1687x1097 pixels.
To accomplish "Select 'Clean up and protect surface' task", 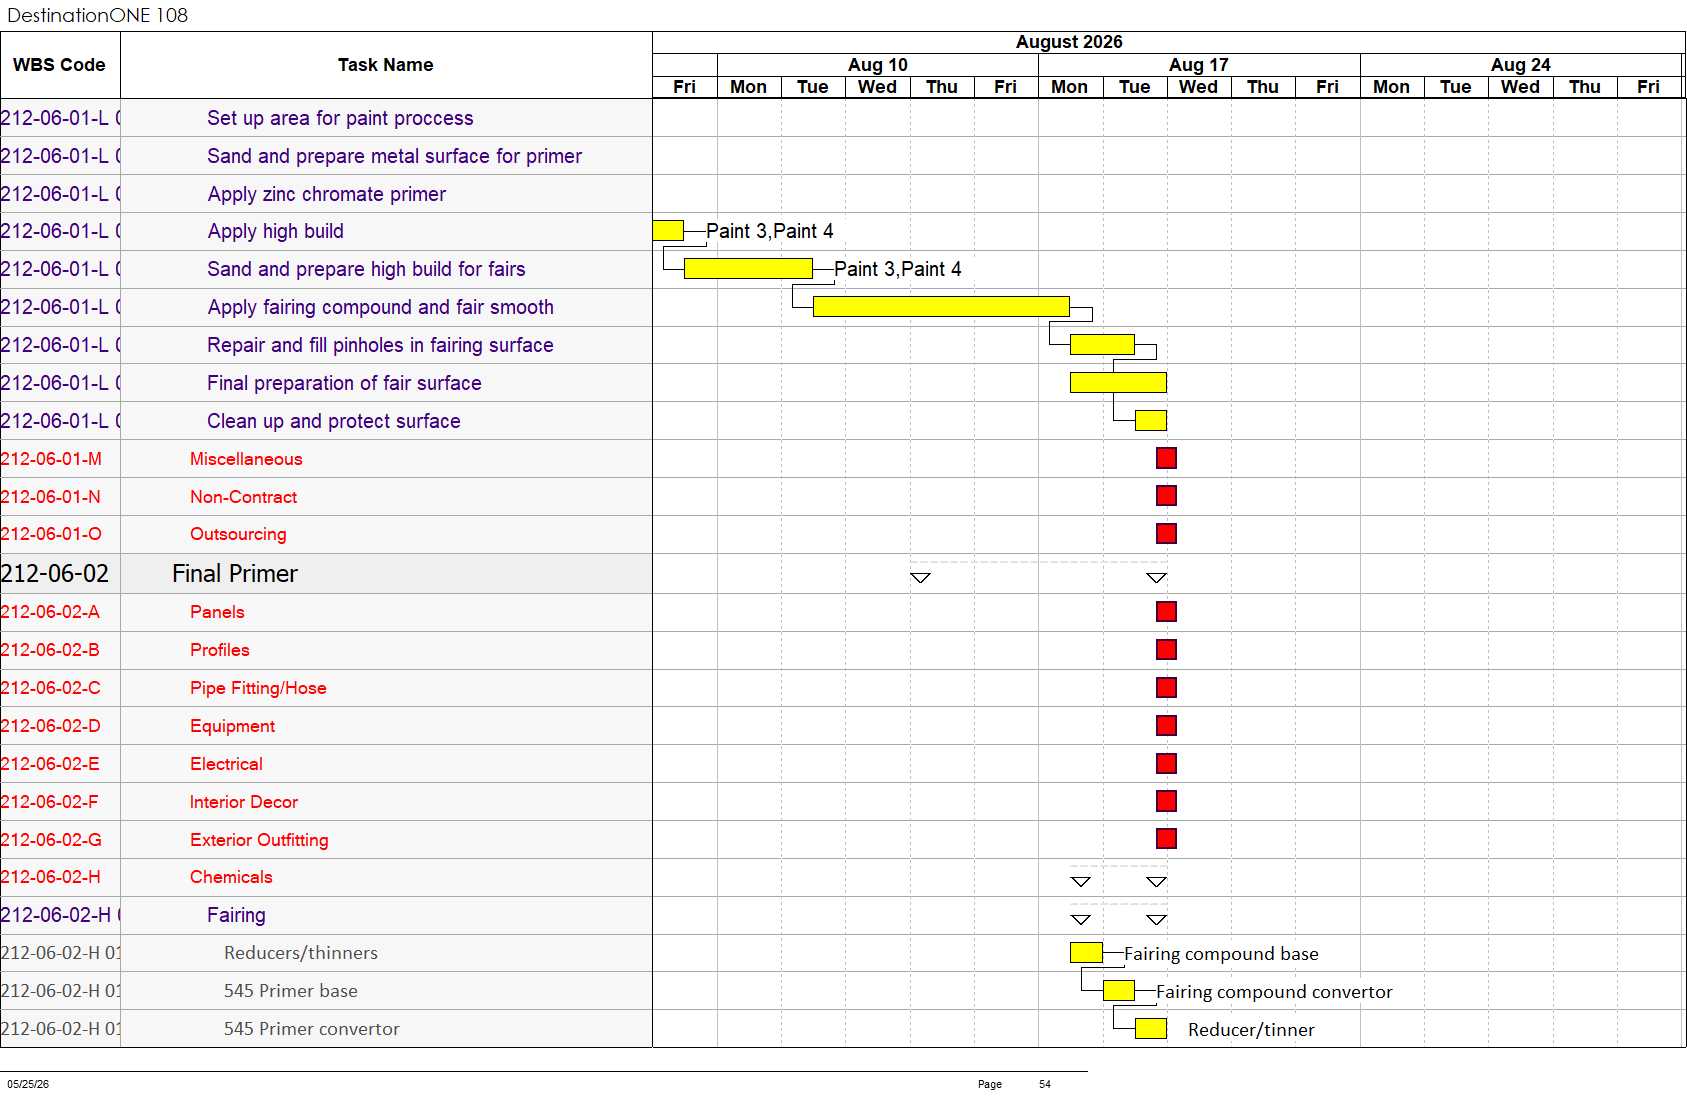I will point(333,421).
